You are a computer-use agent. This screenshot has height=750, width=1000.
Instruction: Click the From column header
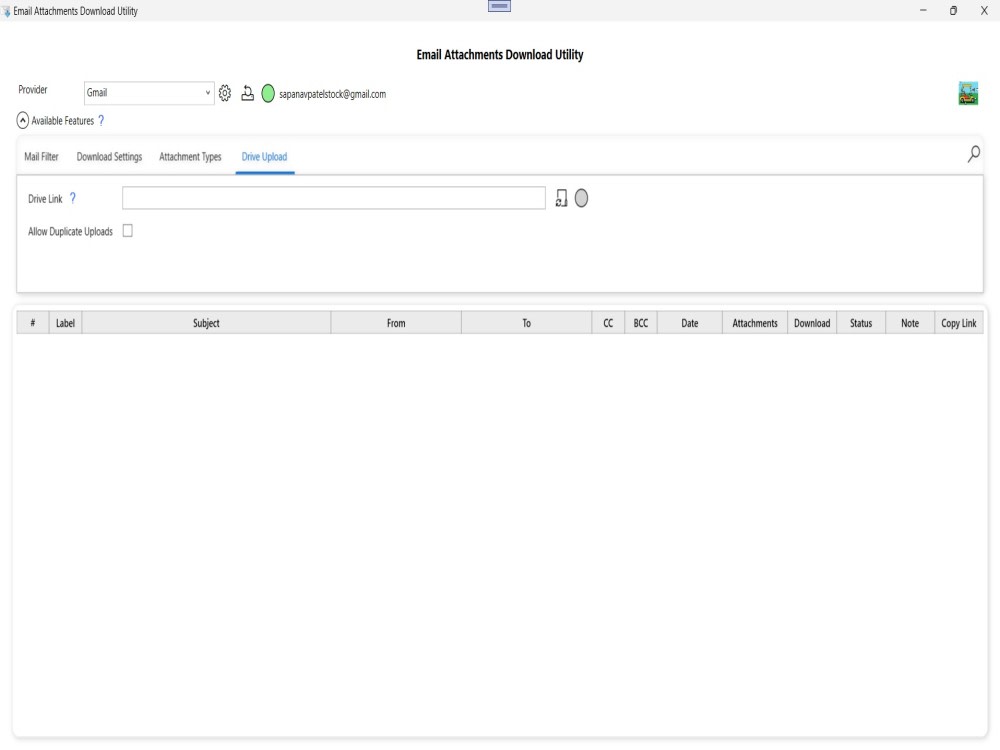coord(396,323)
